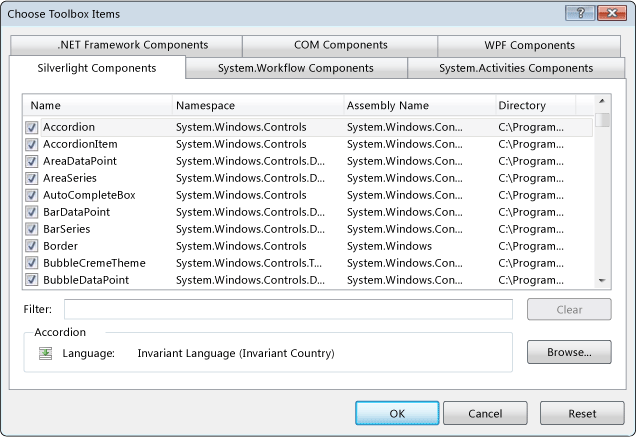Sort list by Namespace column header
Screen dimensions: 636x437
pyautogui.click(x=258, y=105)
